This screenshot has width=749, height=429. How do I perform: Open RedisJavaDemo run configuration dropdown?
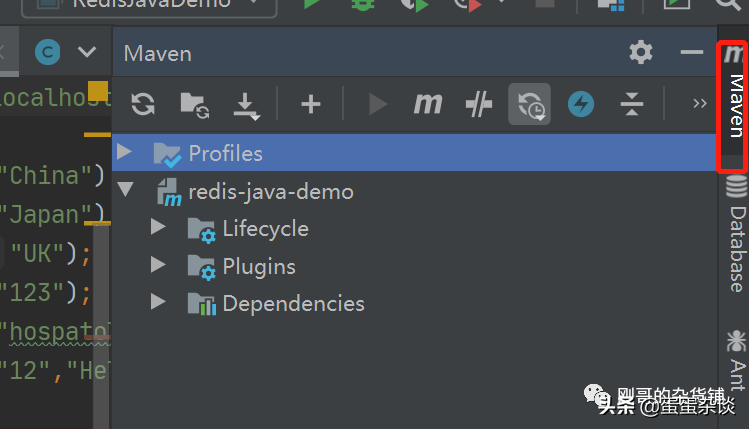[150, 7]
